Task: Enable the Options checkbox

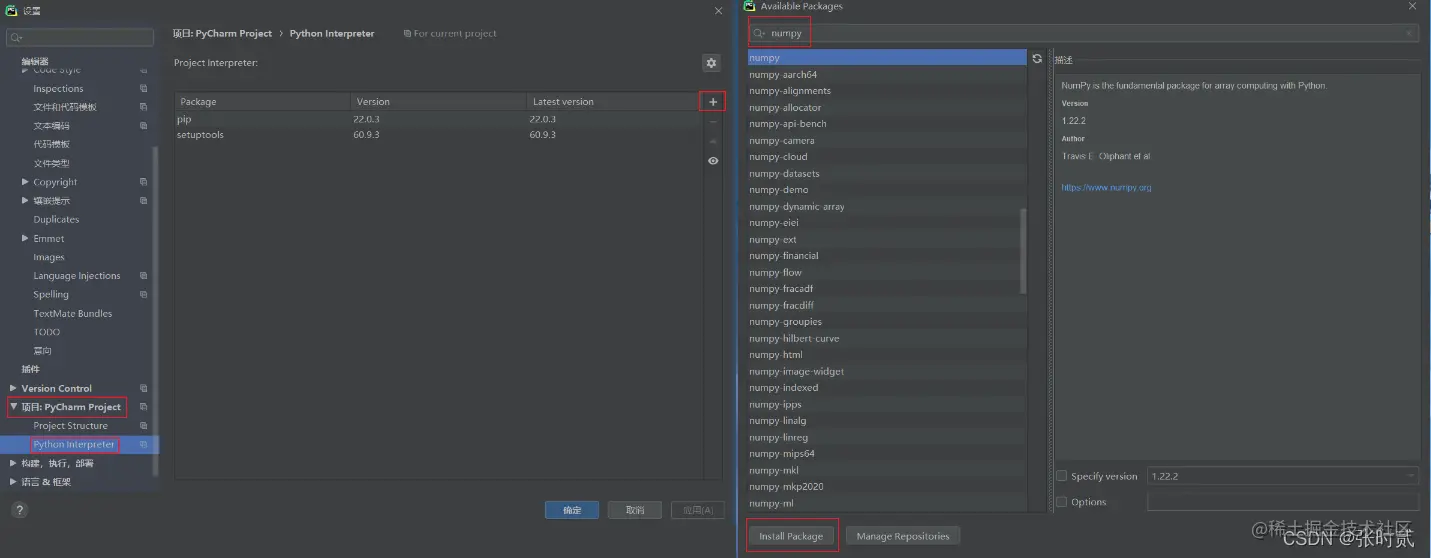Action: coord(1062,502)
